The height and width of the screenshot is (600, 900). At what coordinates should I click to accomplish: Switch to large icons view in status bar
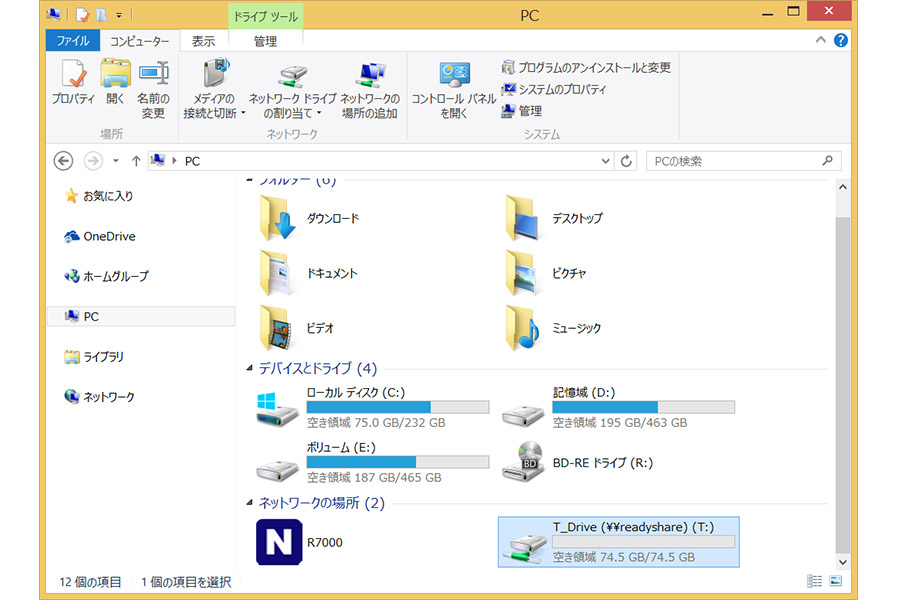(x=836, y=581)
